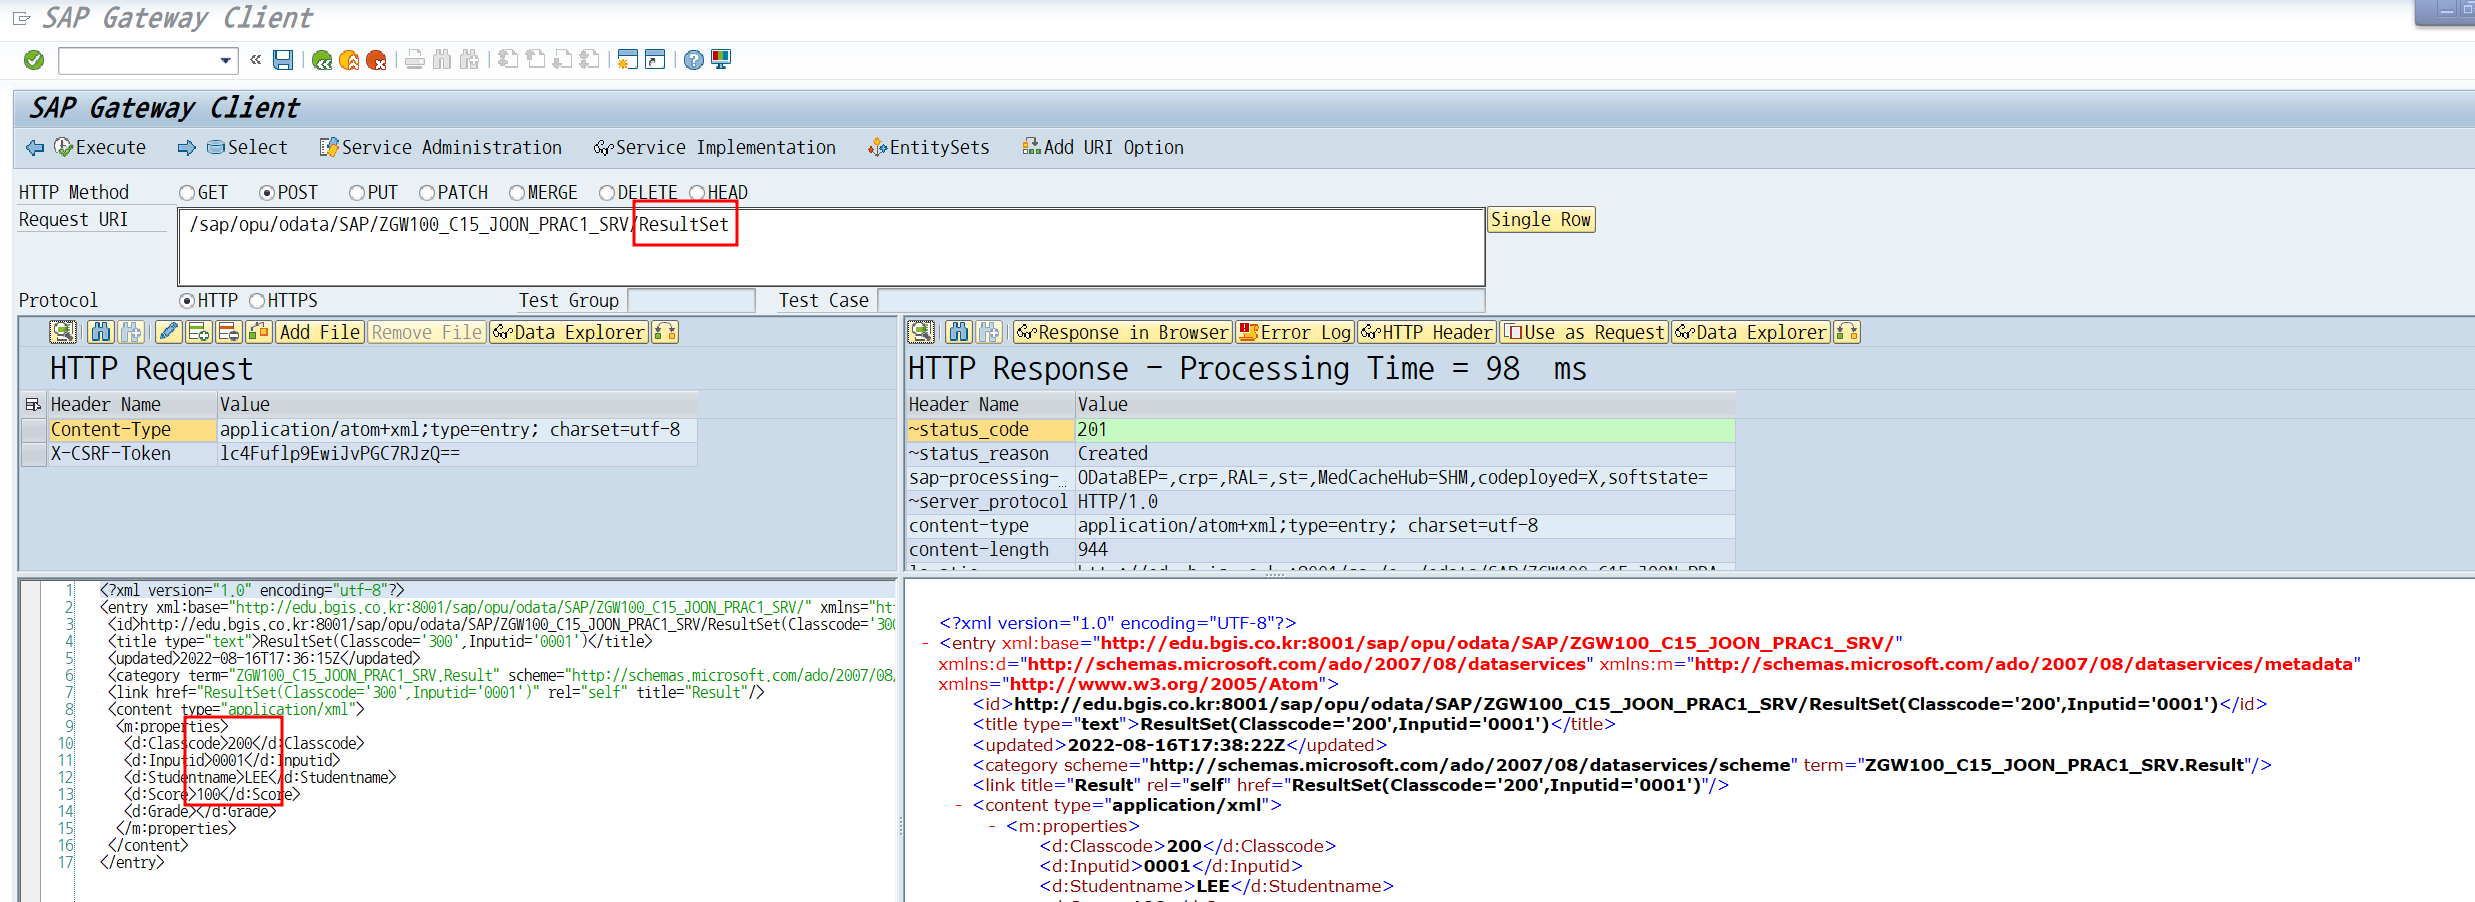The image size is (2475, 902).
Task: Click the Add Header row icon in request toolbar
Action: [198, 332]
